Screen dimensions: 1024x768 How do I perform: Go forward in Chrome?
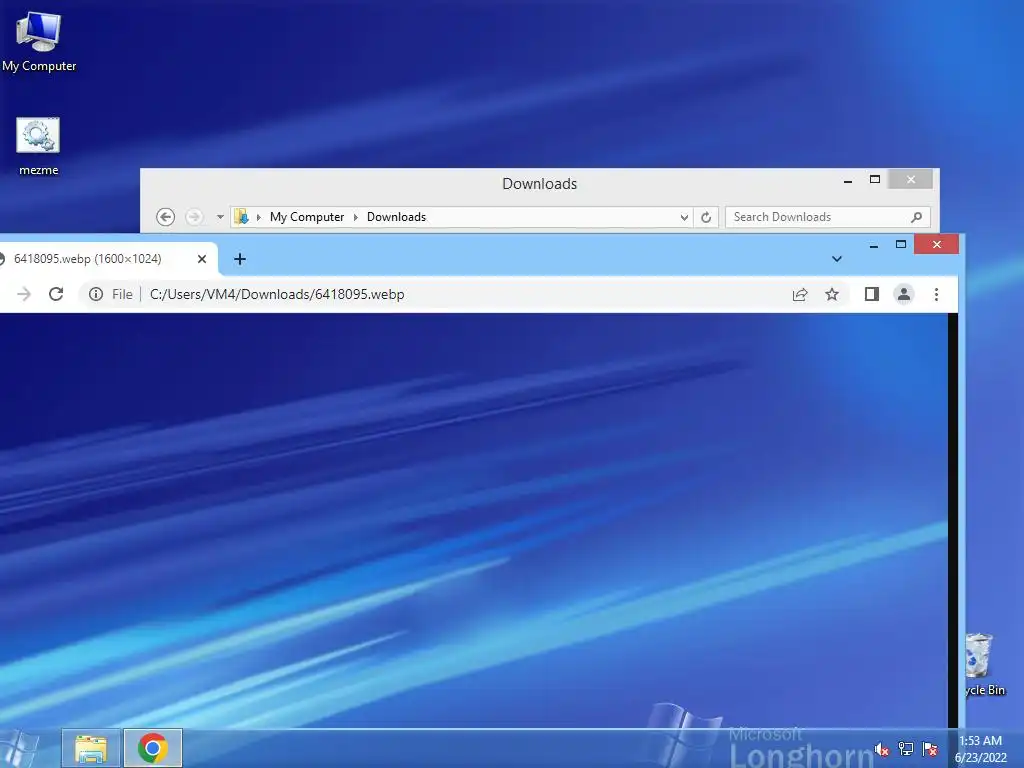coord(24,295)
